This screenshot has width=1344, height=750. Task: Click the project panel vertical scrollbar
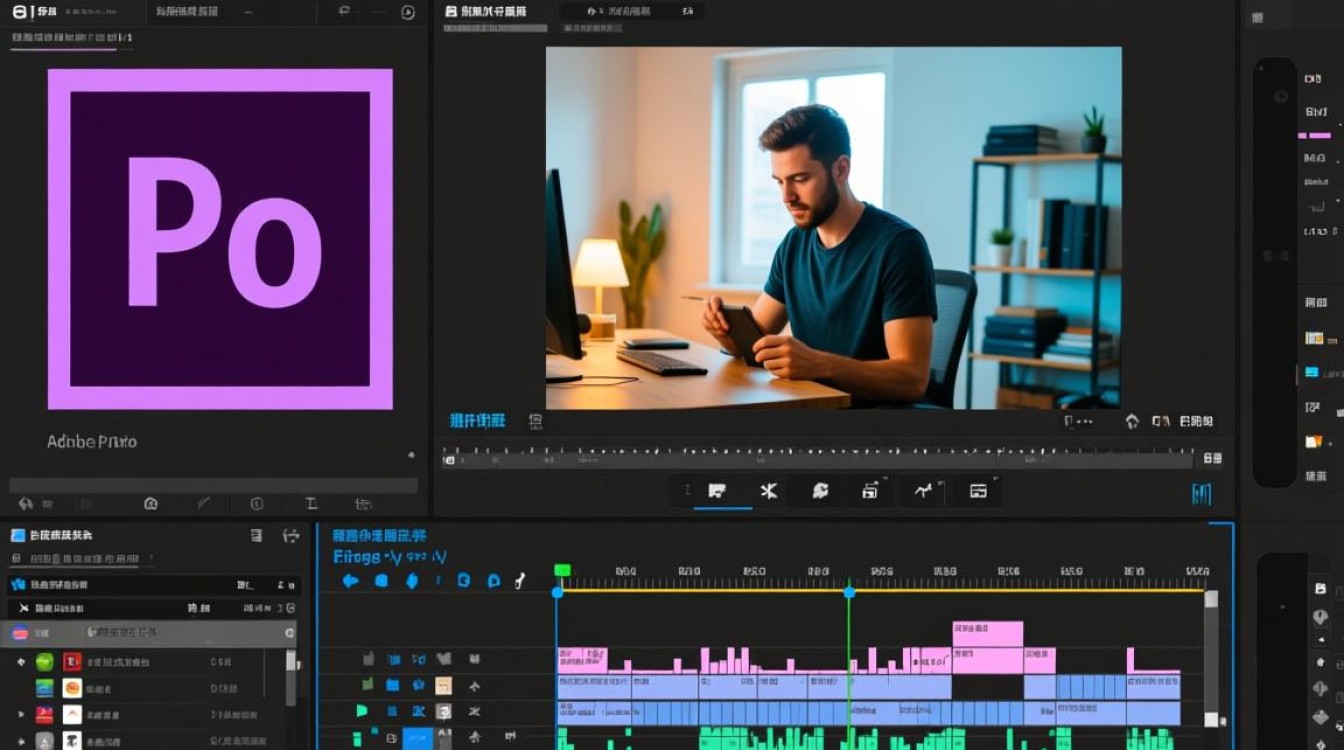point(291,677)
